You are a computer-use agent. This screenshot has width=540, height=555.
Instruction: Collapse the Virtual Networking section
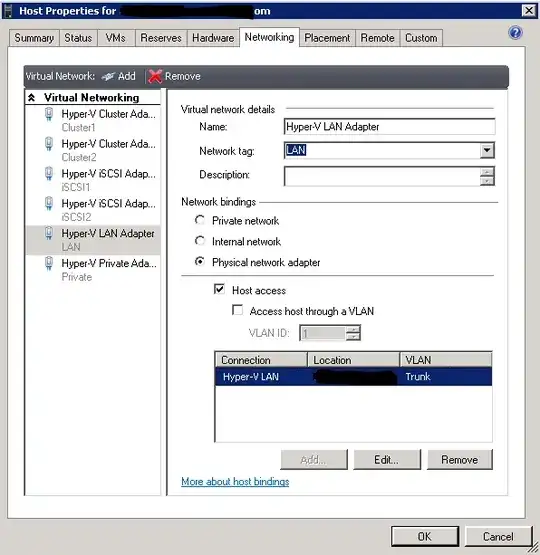[31, 98]
